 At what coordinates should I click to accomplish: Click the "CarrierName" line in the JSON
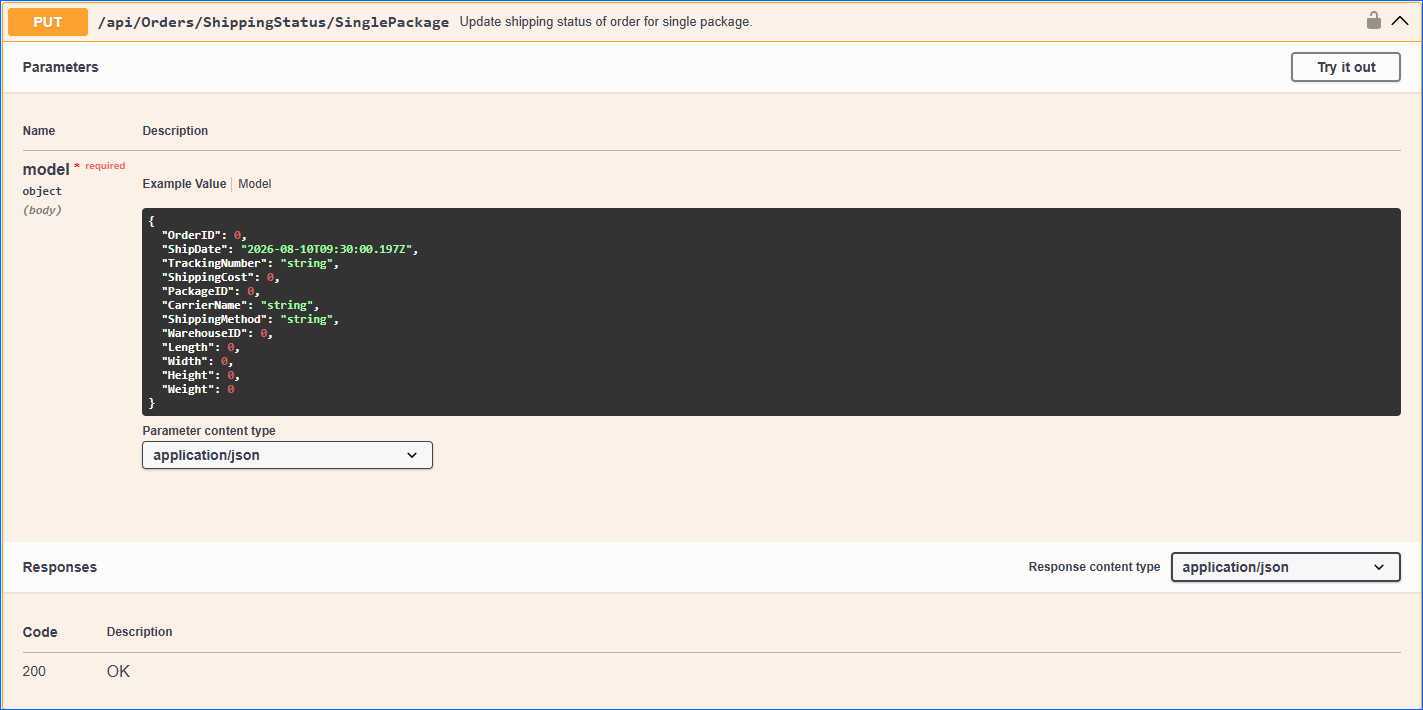coord(240,305)
